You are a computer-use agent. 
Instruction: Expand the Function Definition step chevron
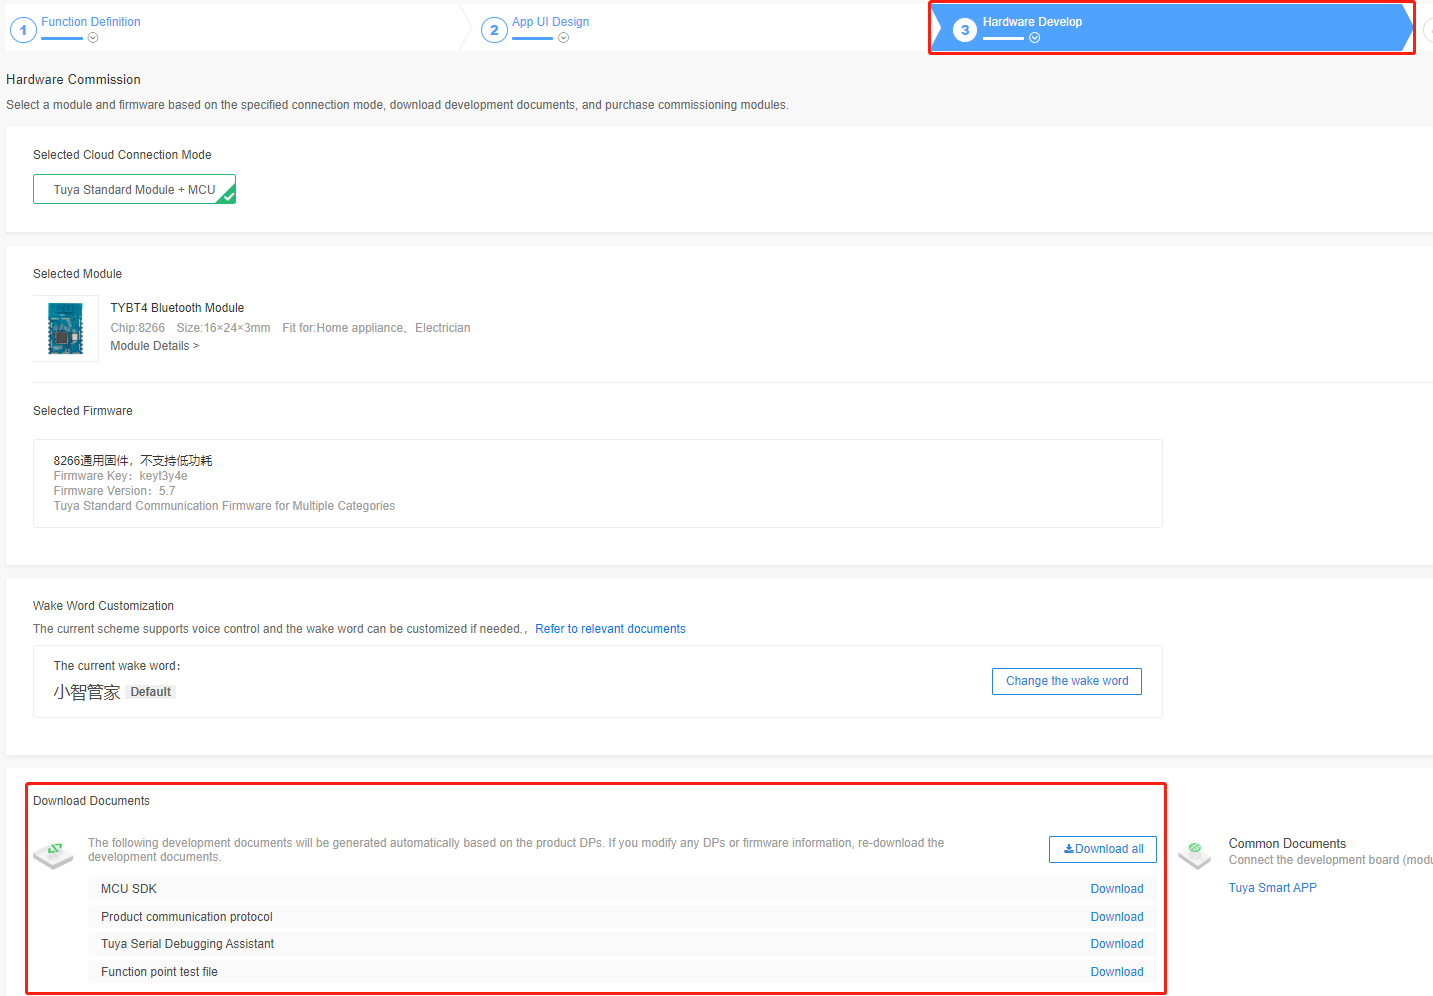(x=93, y=38)
